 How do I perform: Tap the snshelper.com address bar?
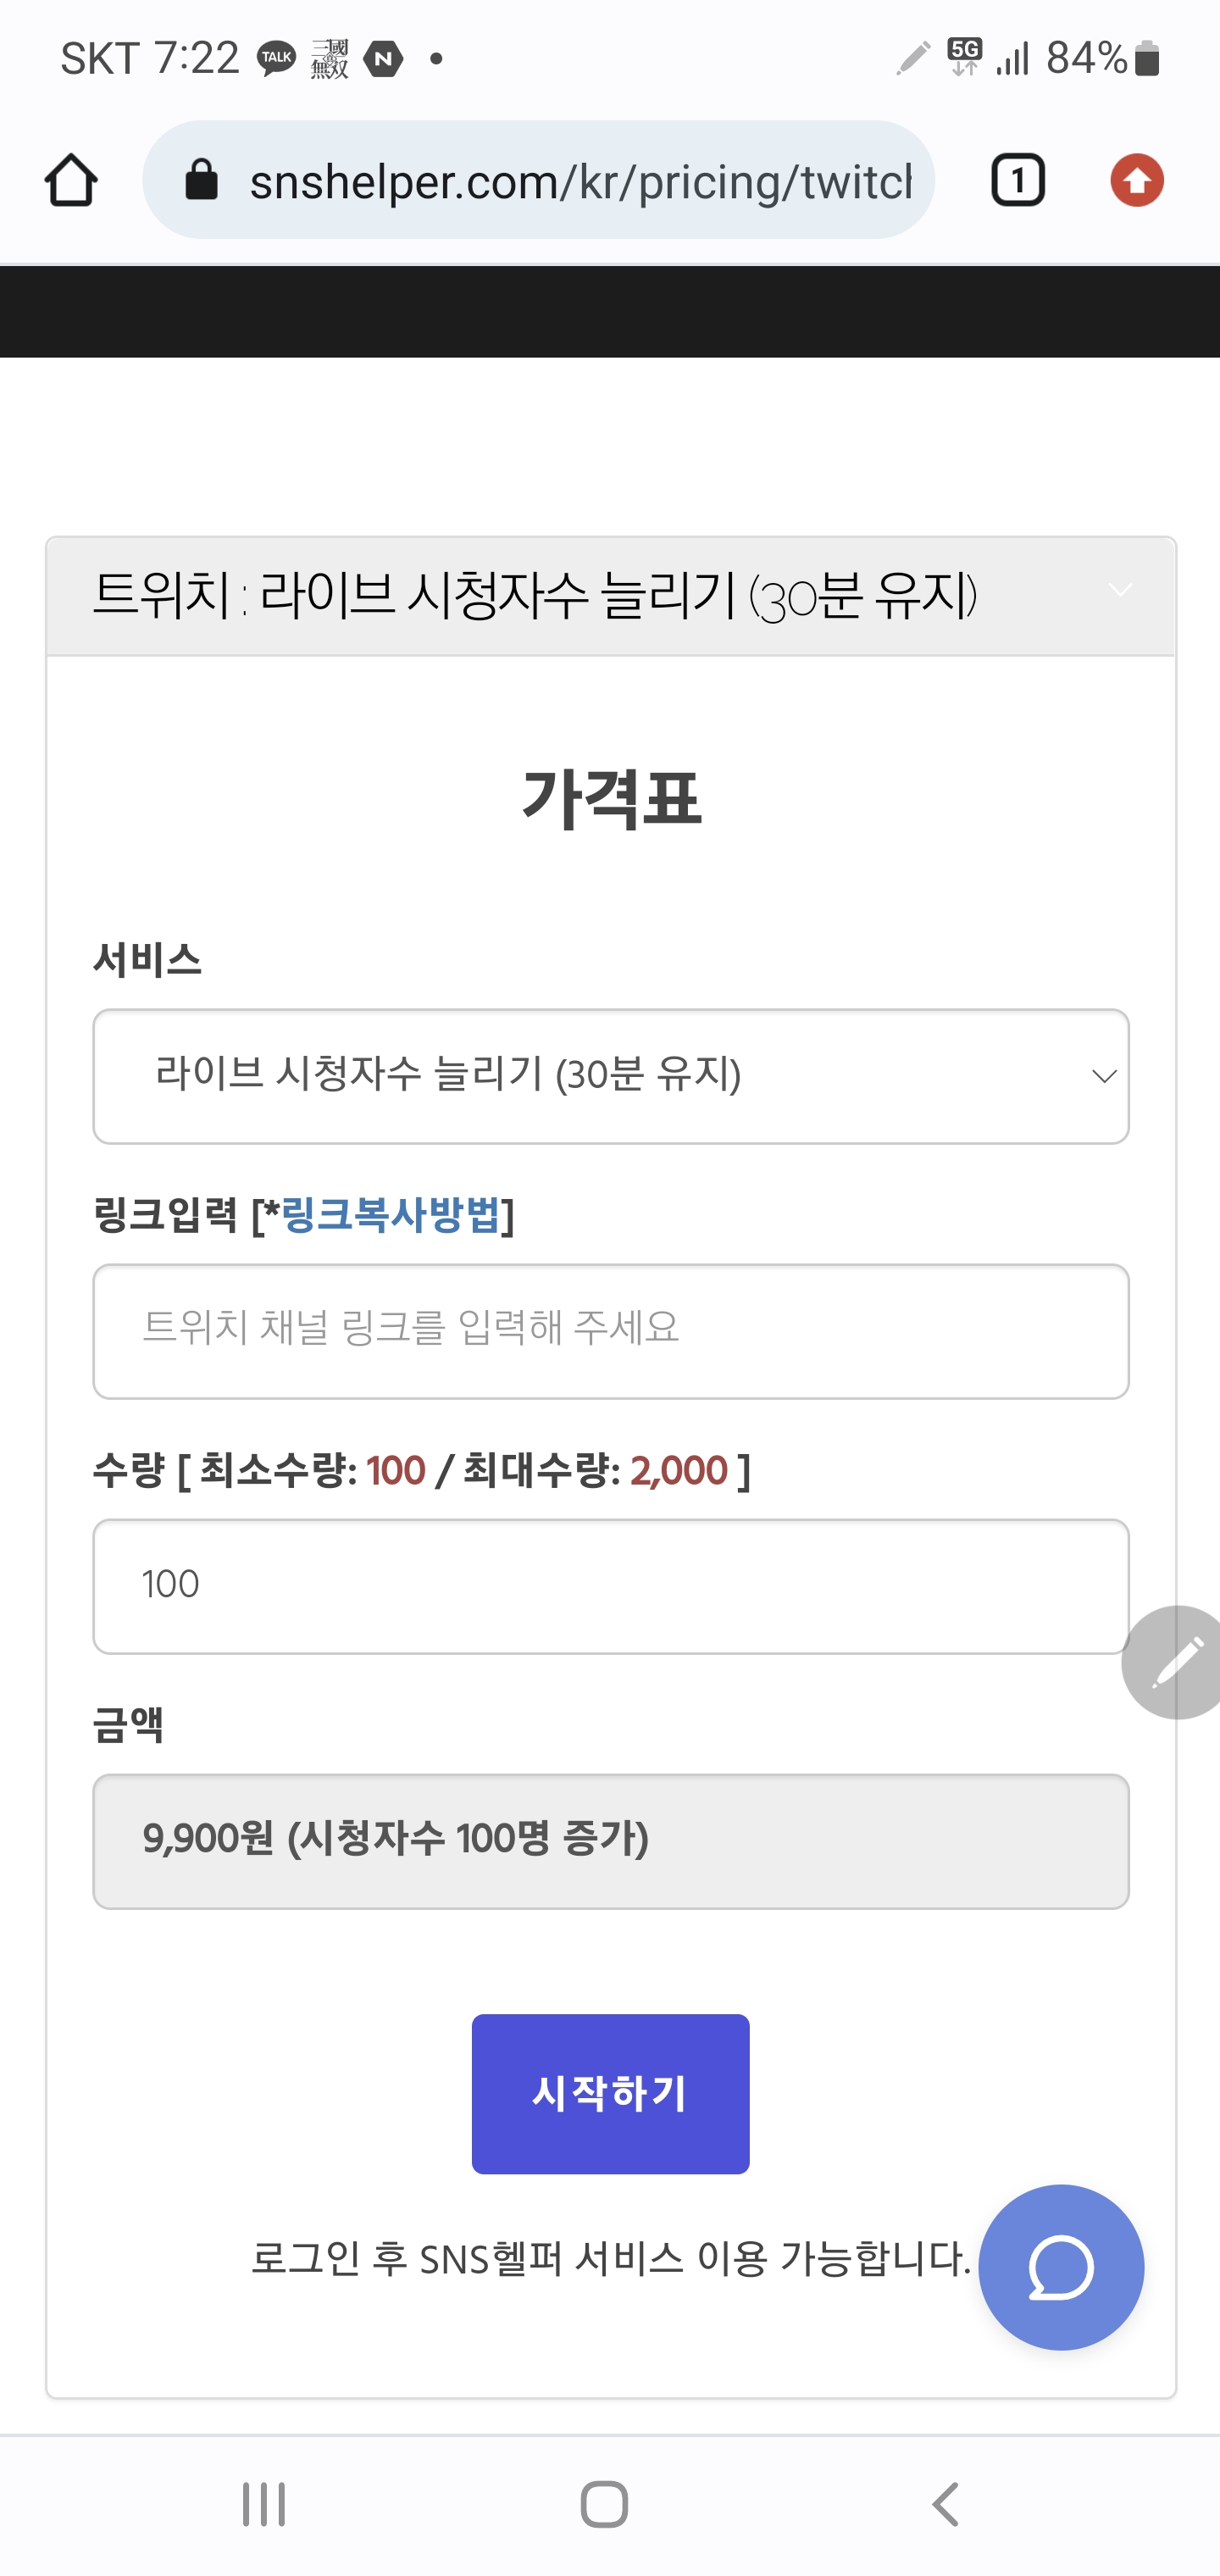click(580, 181)
